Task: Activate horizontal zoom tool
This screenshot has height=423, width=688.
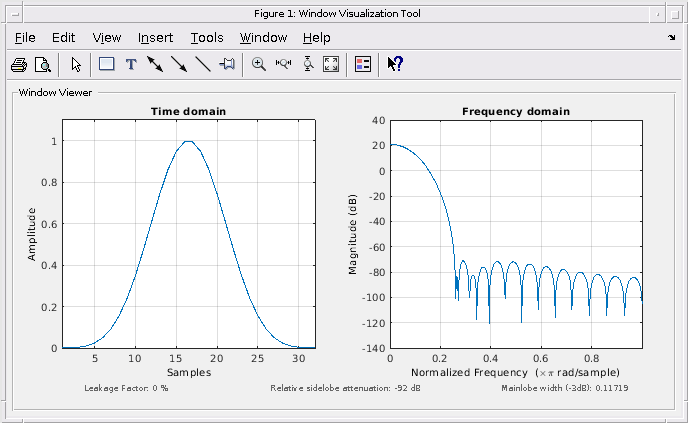Action: coord(283,64)
